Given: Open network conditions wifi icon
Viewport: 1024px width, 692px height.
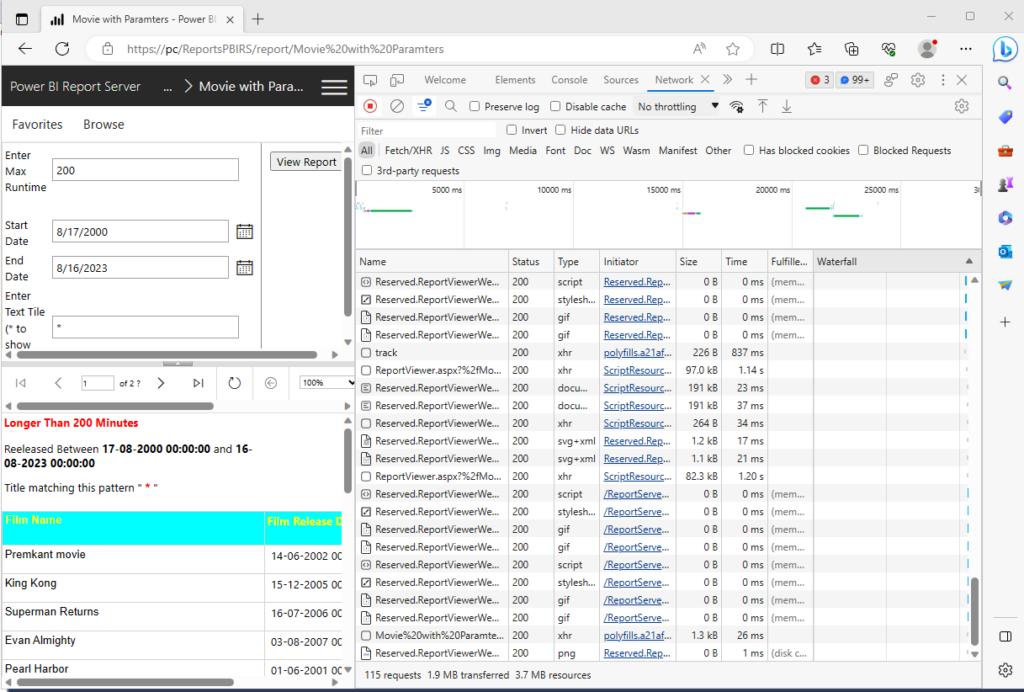Looking at the screenshot, I should 737,106.
